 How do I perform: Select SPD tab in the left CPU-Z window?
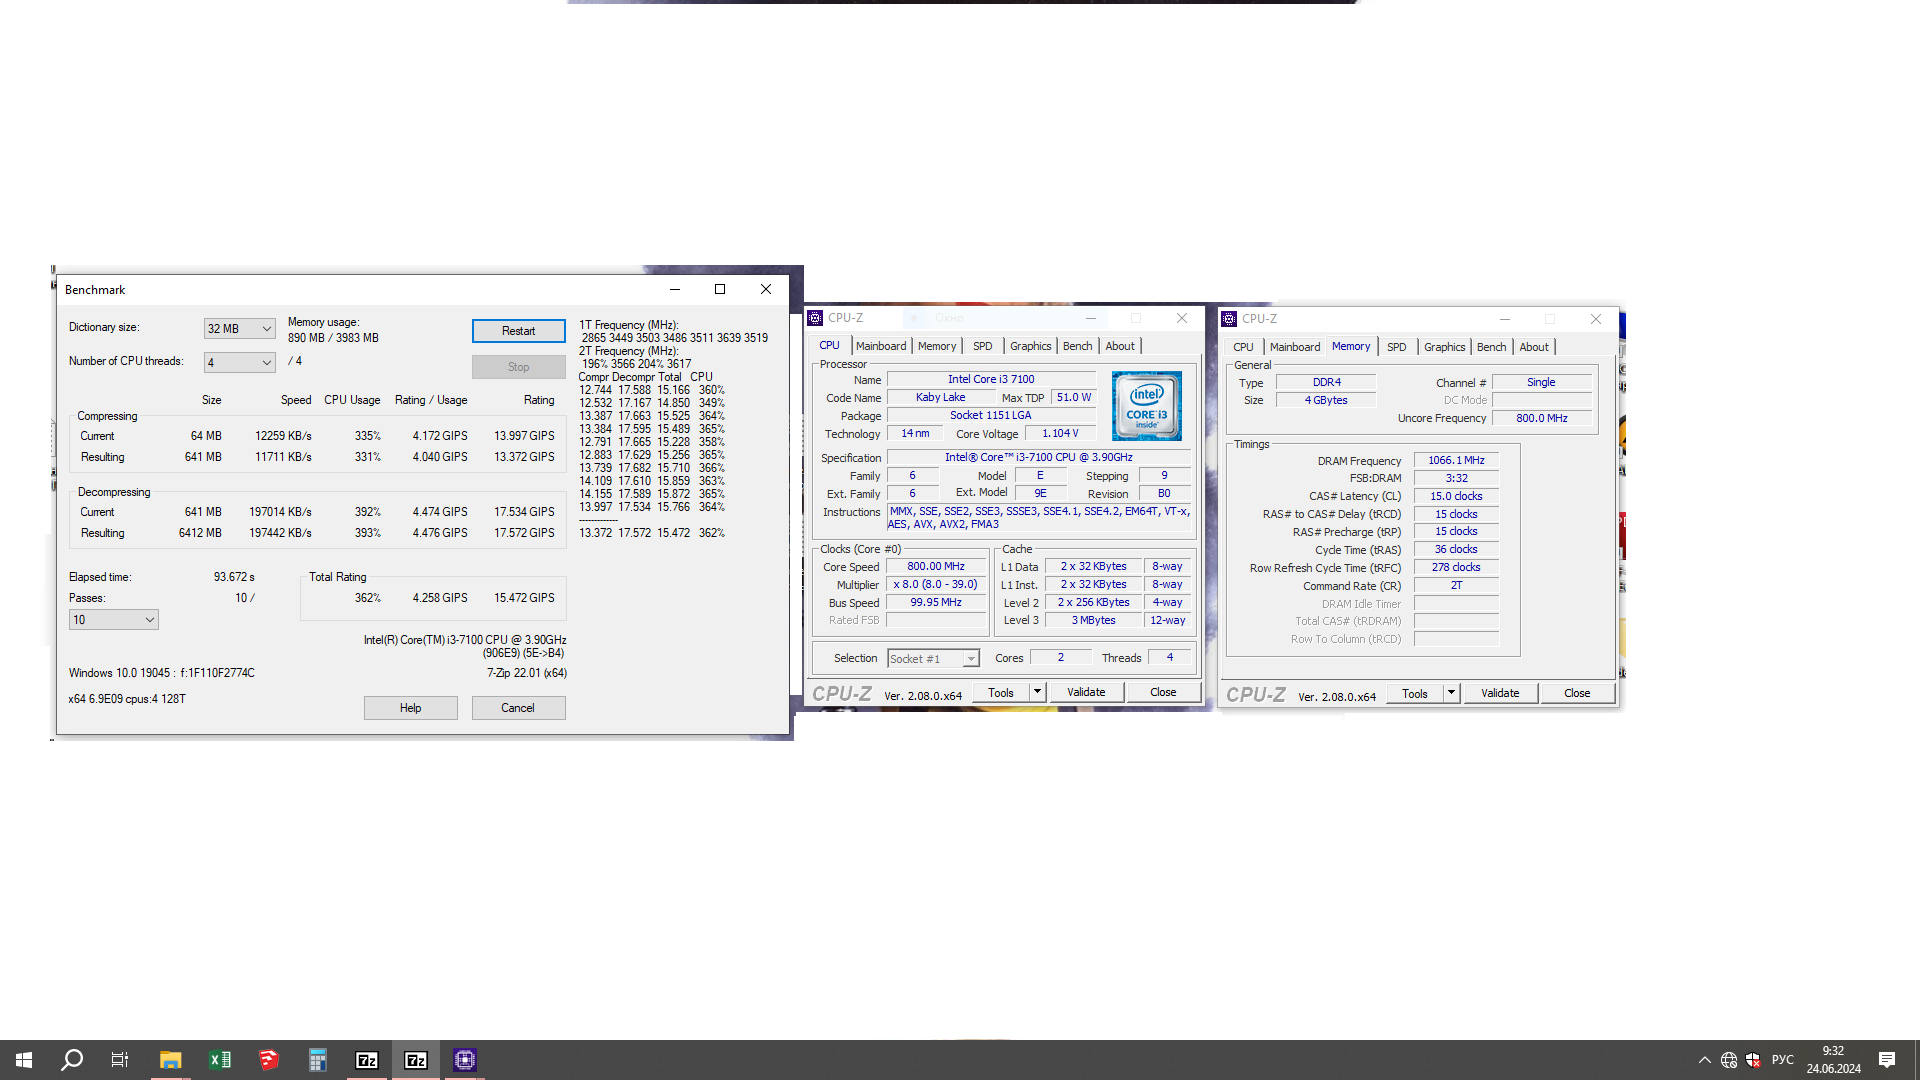(983, 346)
